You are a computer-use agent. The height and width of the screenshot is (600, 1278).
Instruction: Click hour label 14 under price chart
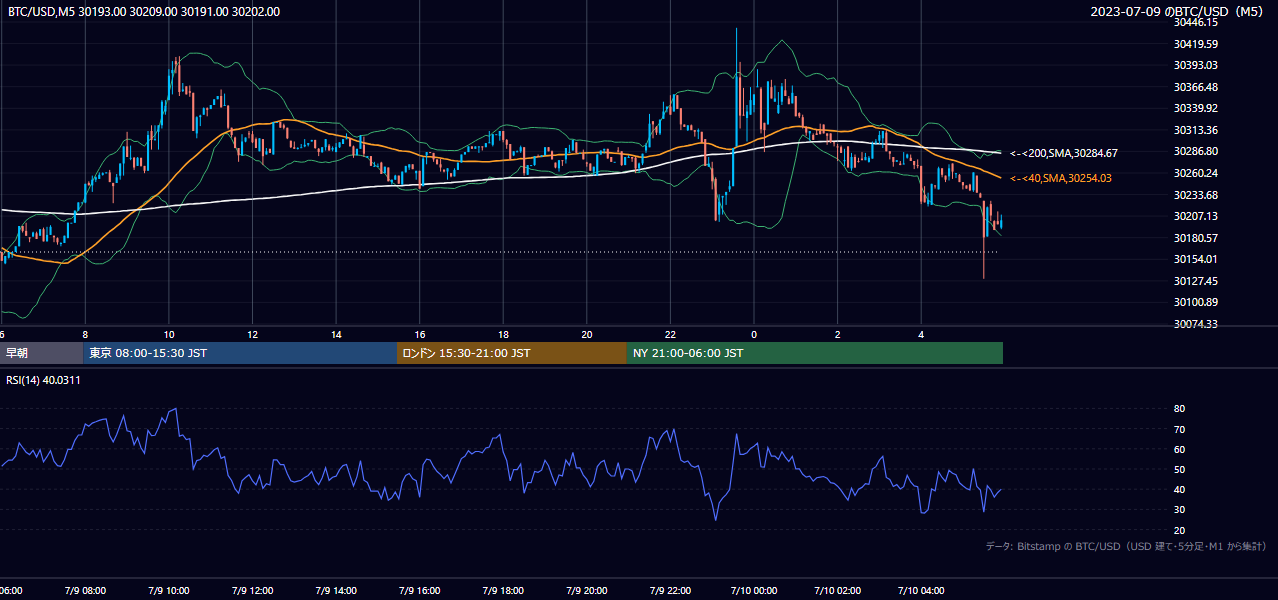pyautogui.click(x=337, y=335)
